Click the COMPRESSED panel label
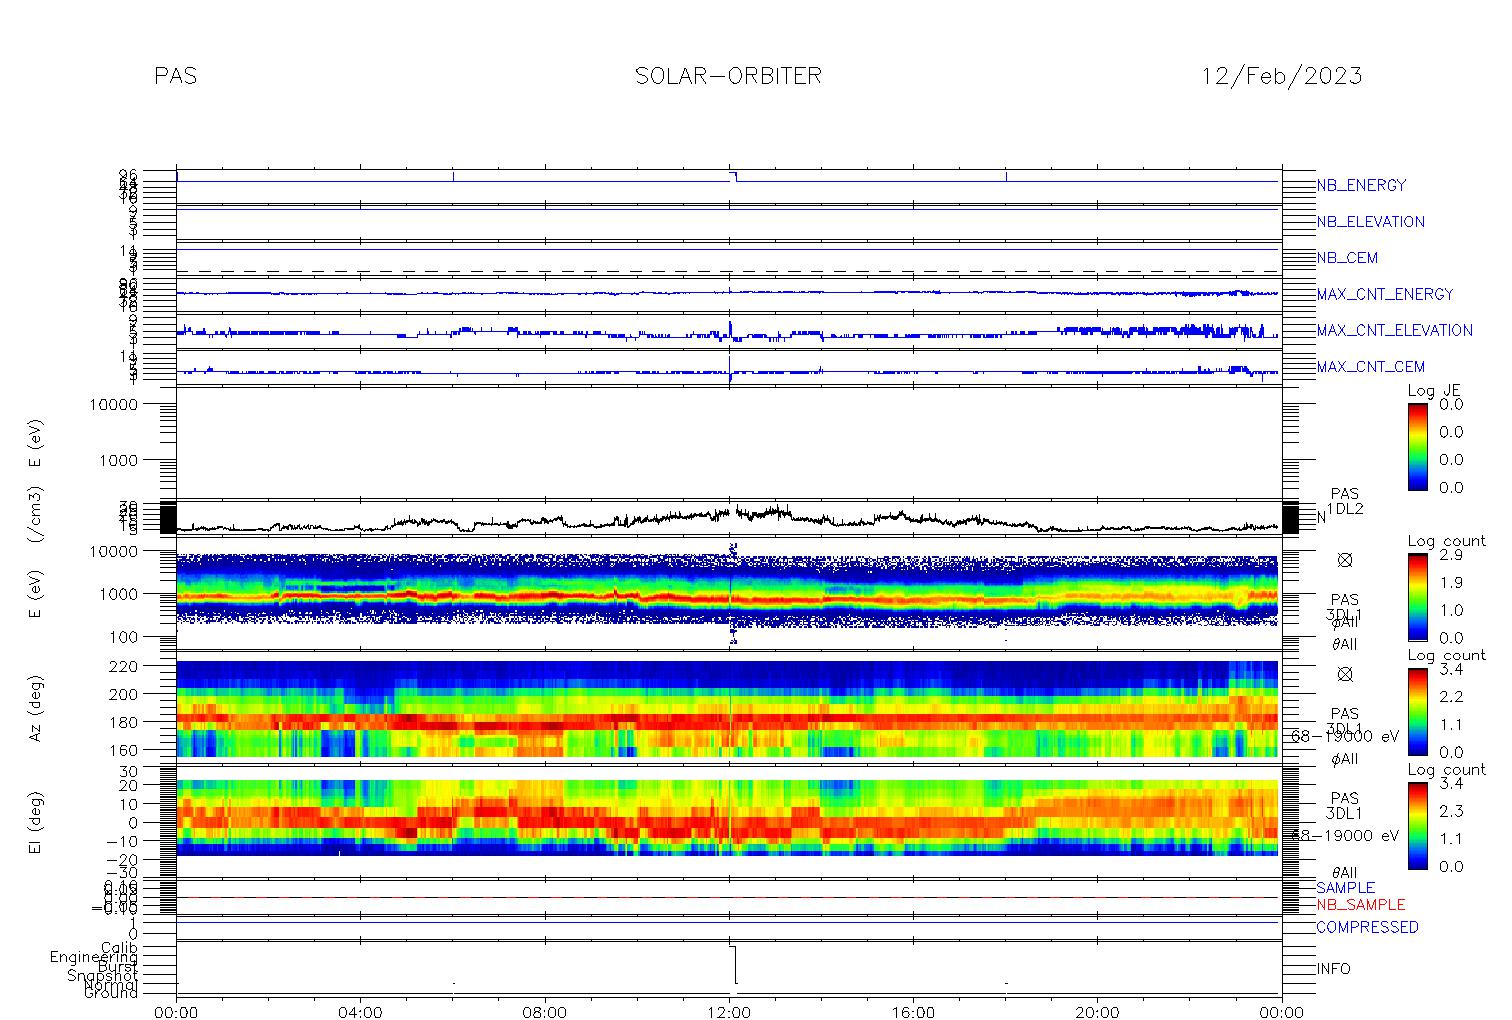Image resolution: width=1512 pixels, height=1020 pixels. pyautogui.click(x=1367, y=928)
